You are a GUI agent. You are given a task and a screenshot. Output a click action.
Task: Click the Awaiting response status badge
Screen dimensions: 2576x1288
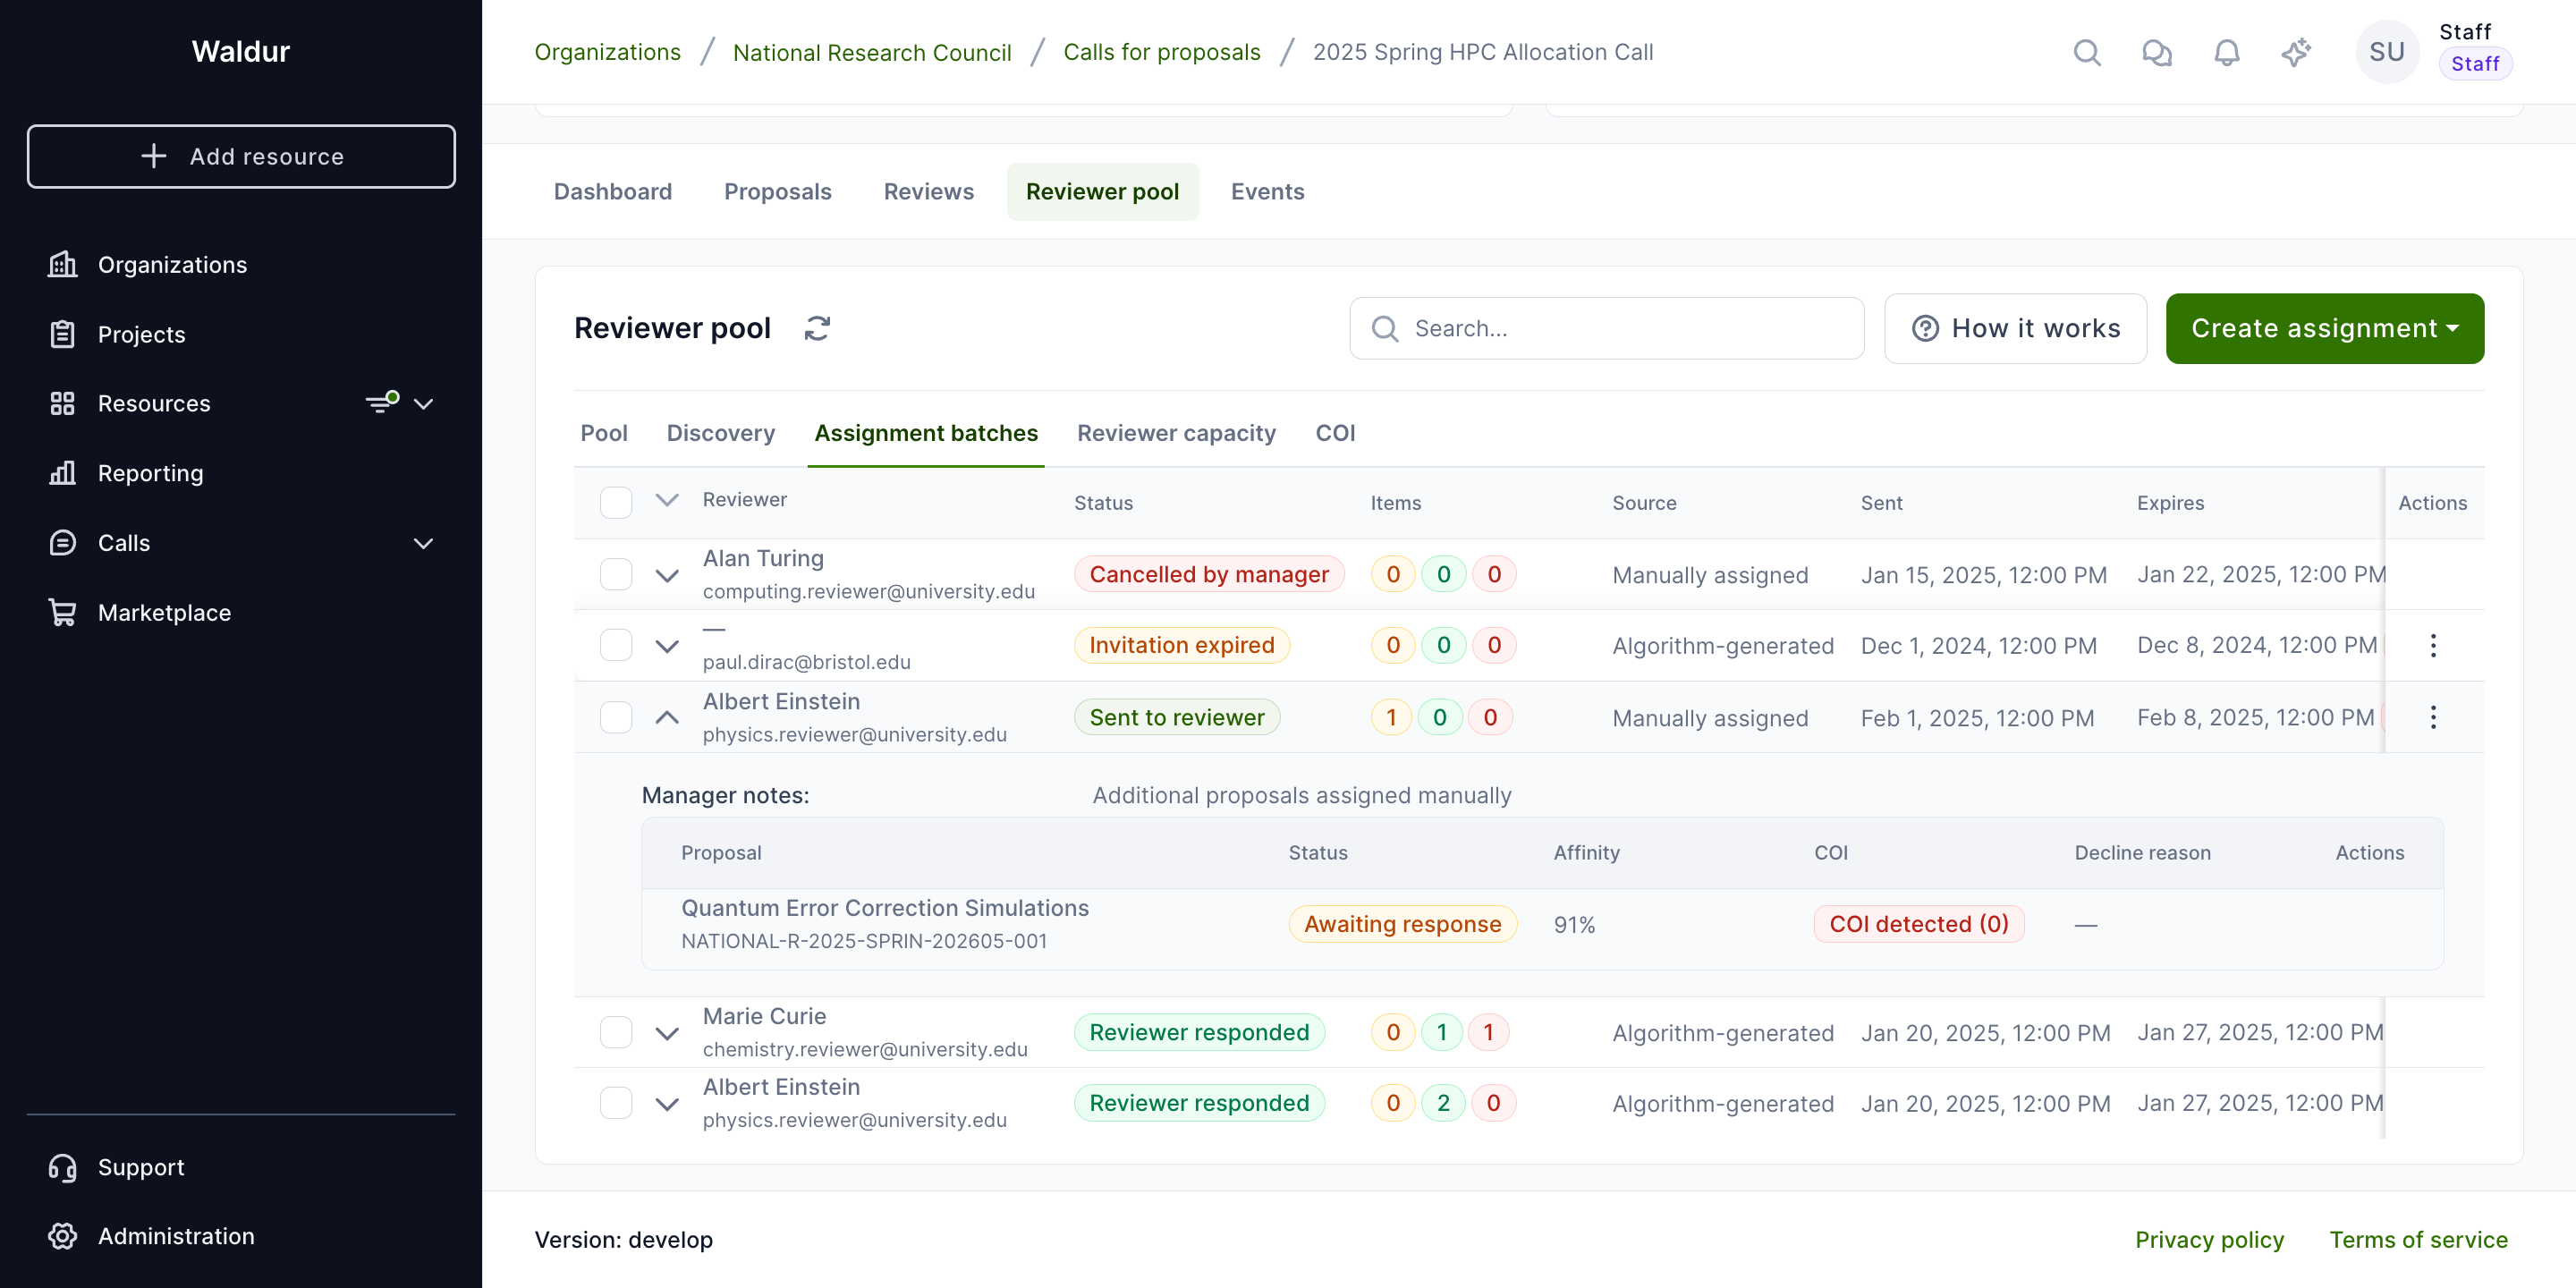1403,924
